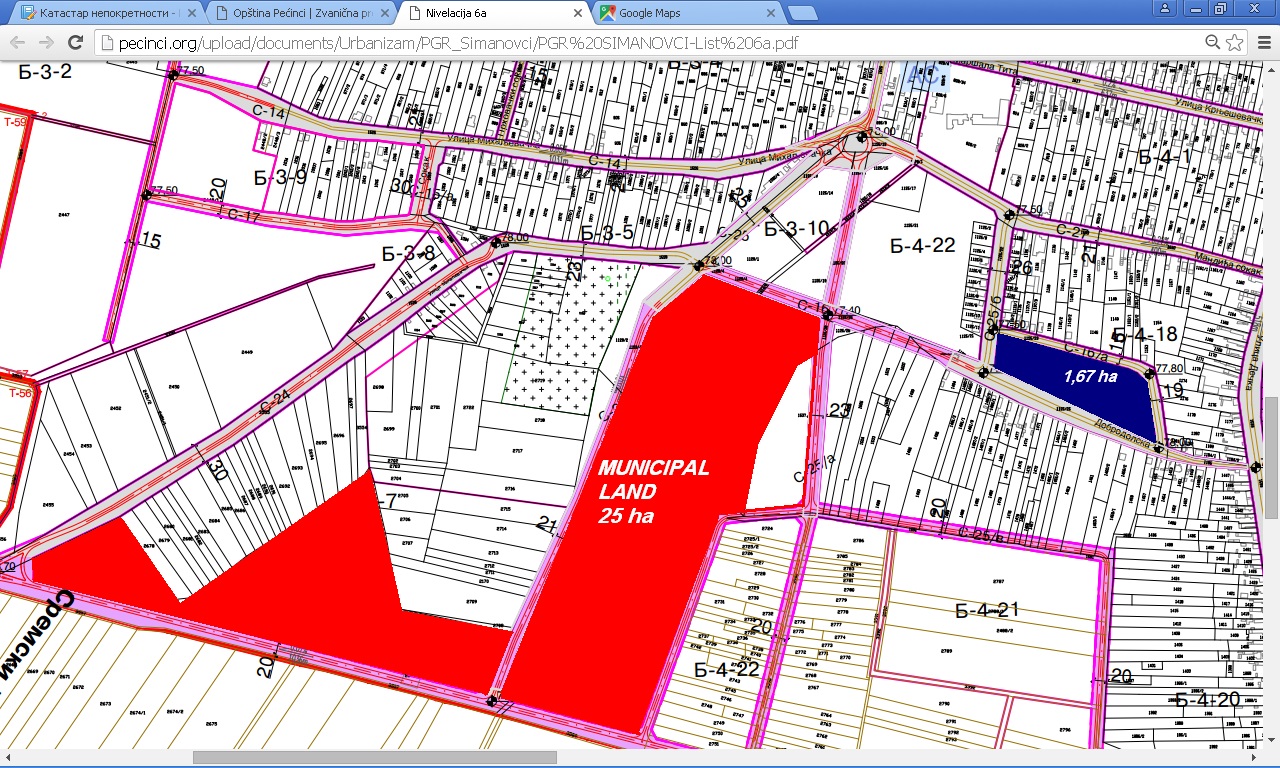Viewport: 1280px width, 768px height.
Task: Click the horizontal scrollbar thumb
Action: coord(374,758)
